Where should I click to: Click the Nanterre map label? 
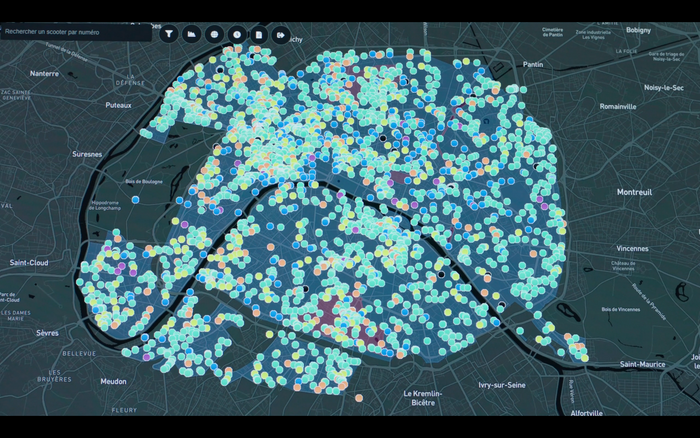[45, 73]
